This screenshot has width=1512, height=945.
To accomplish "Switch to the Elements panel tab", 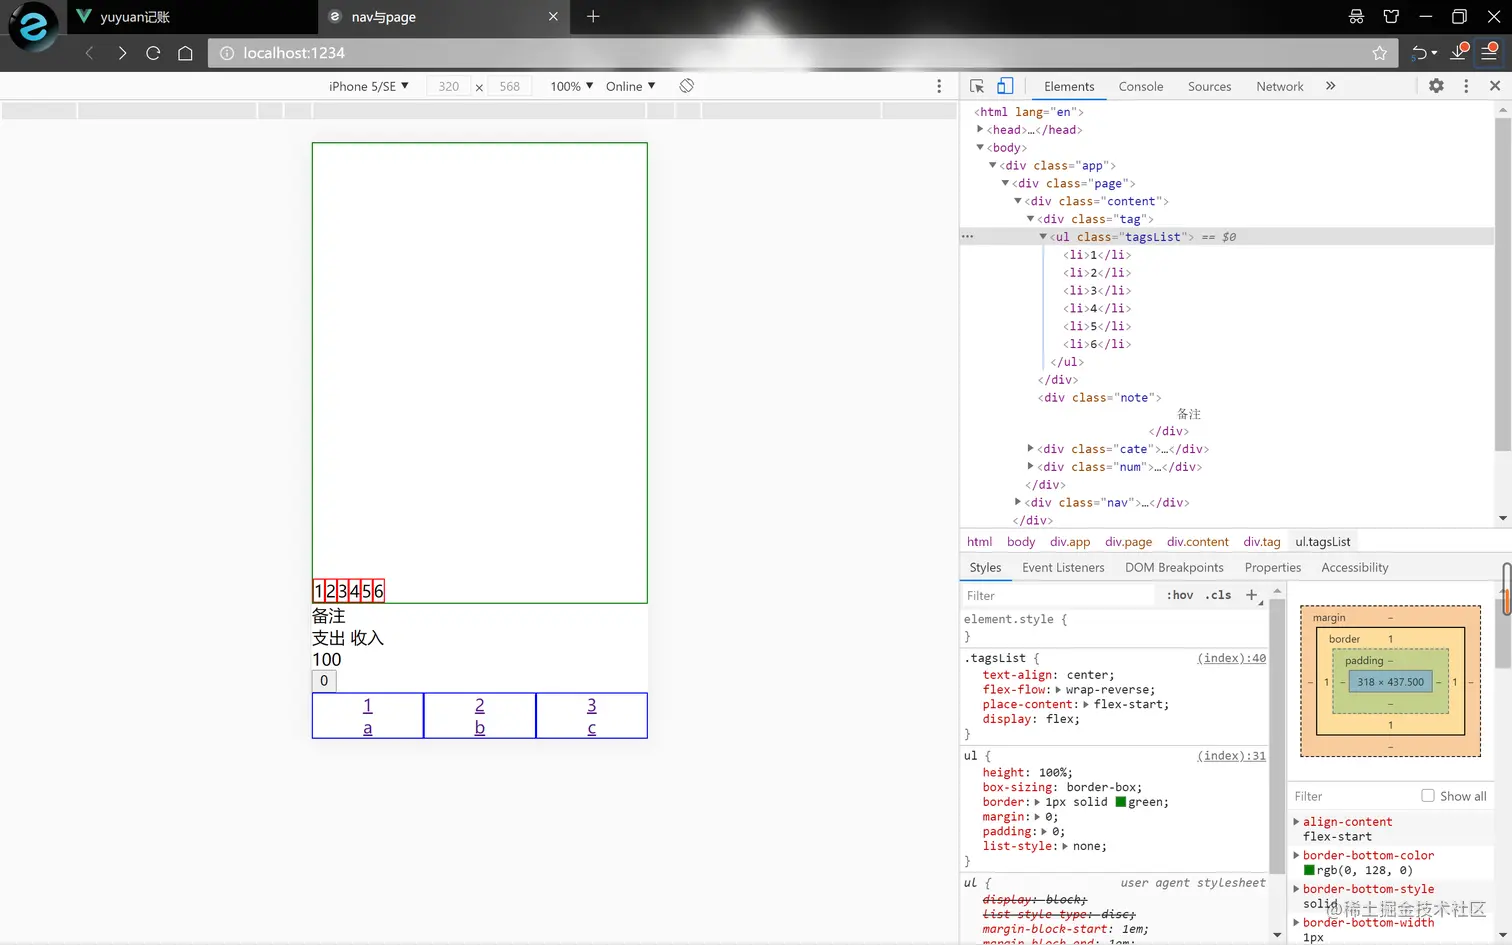I will [1069, 87].
